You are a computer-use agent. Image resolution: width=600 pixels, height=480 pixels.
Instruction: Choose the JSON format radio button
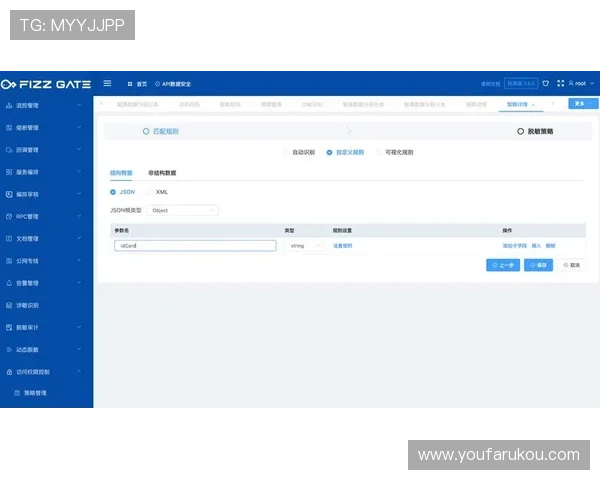(113, 192)
